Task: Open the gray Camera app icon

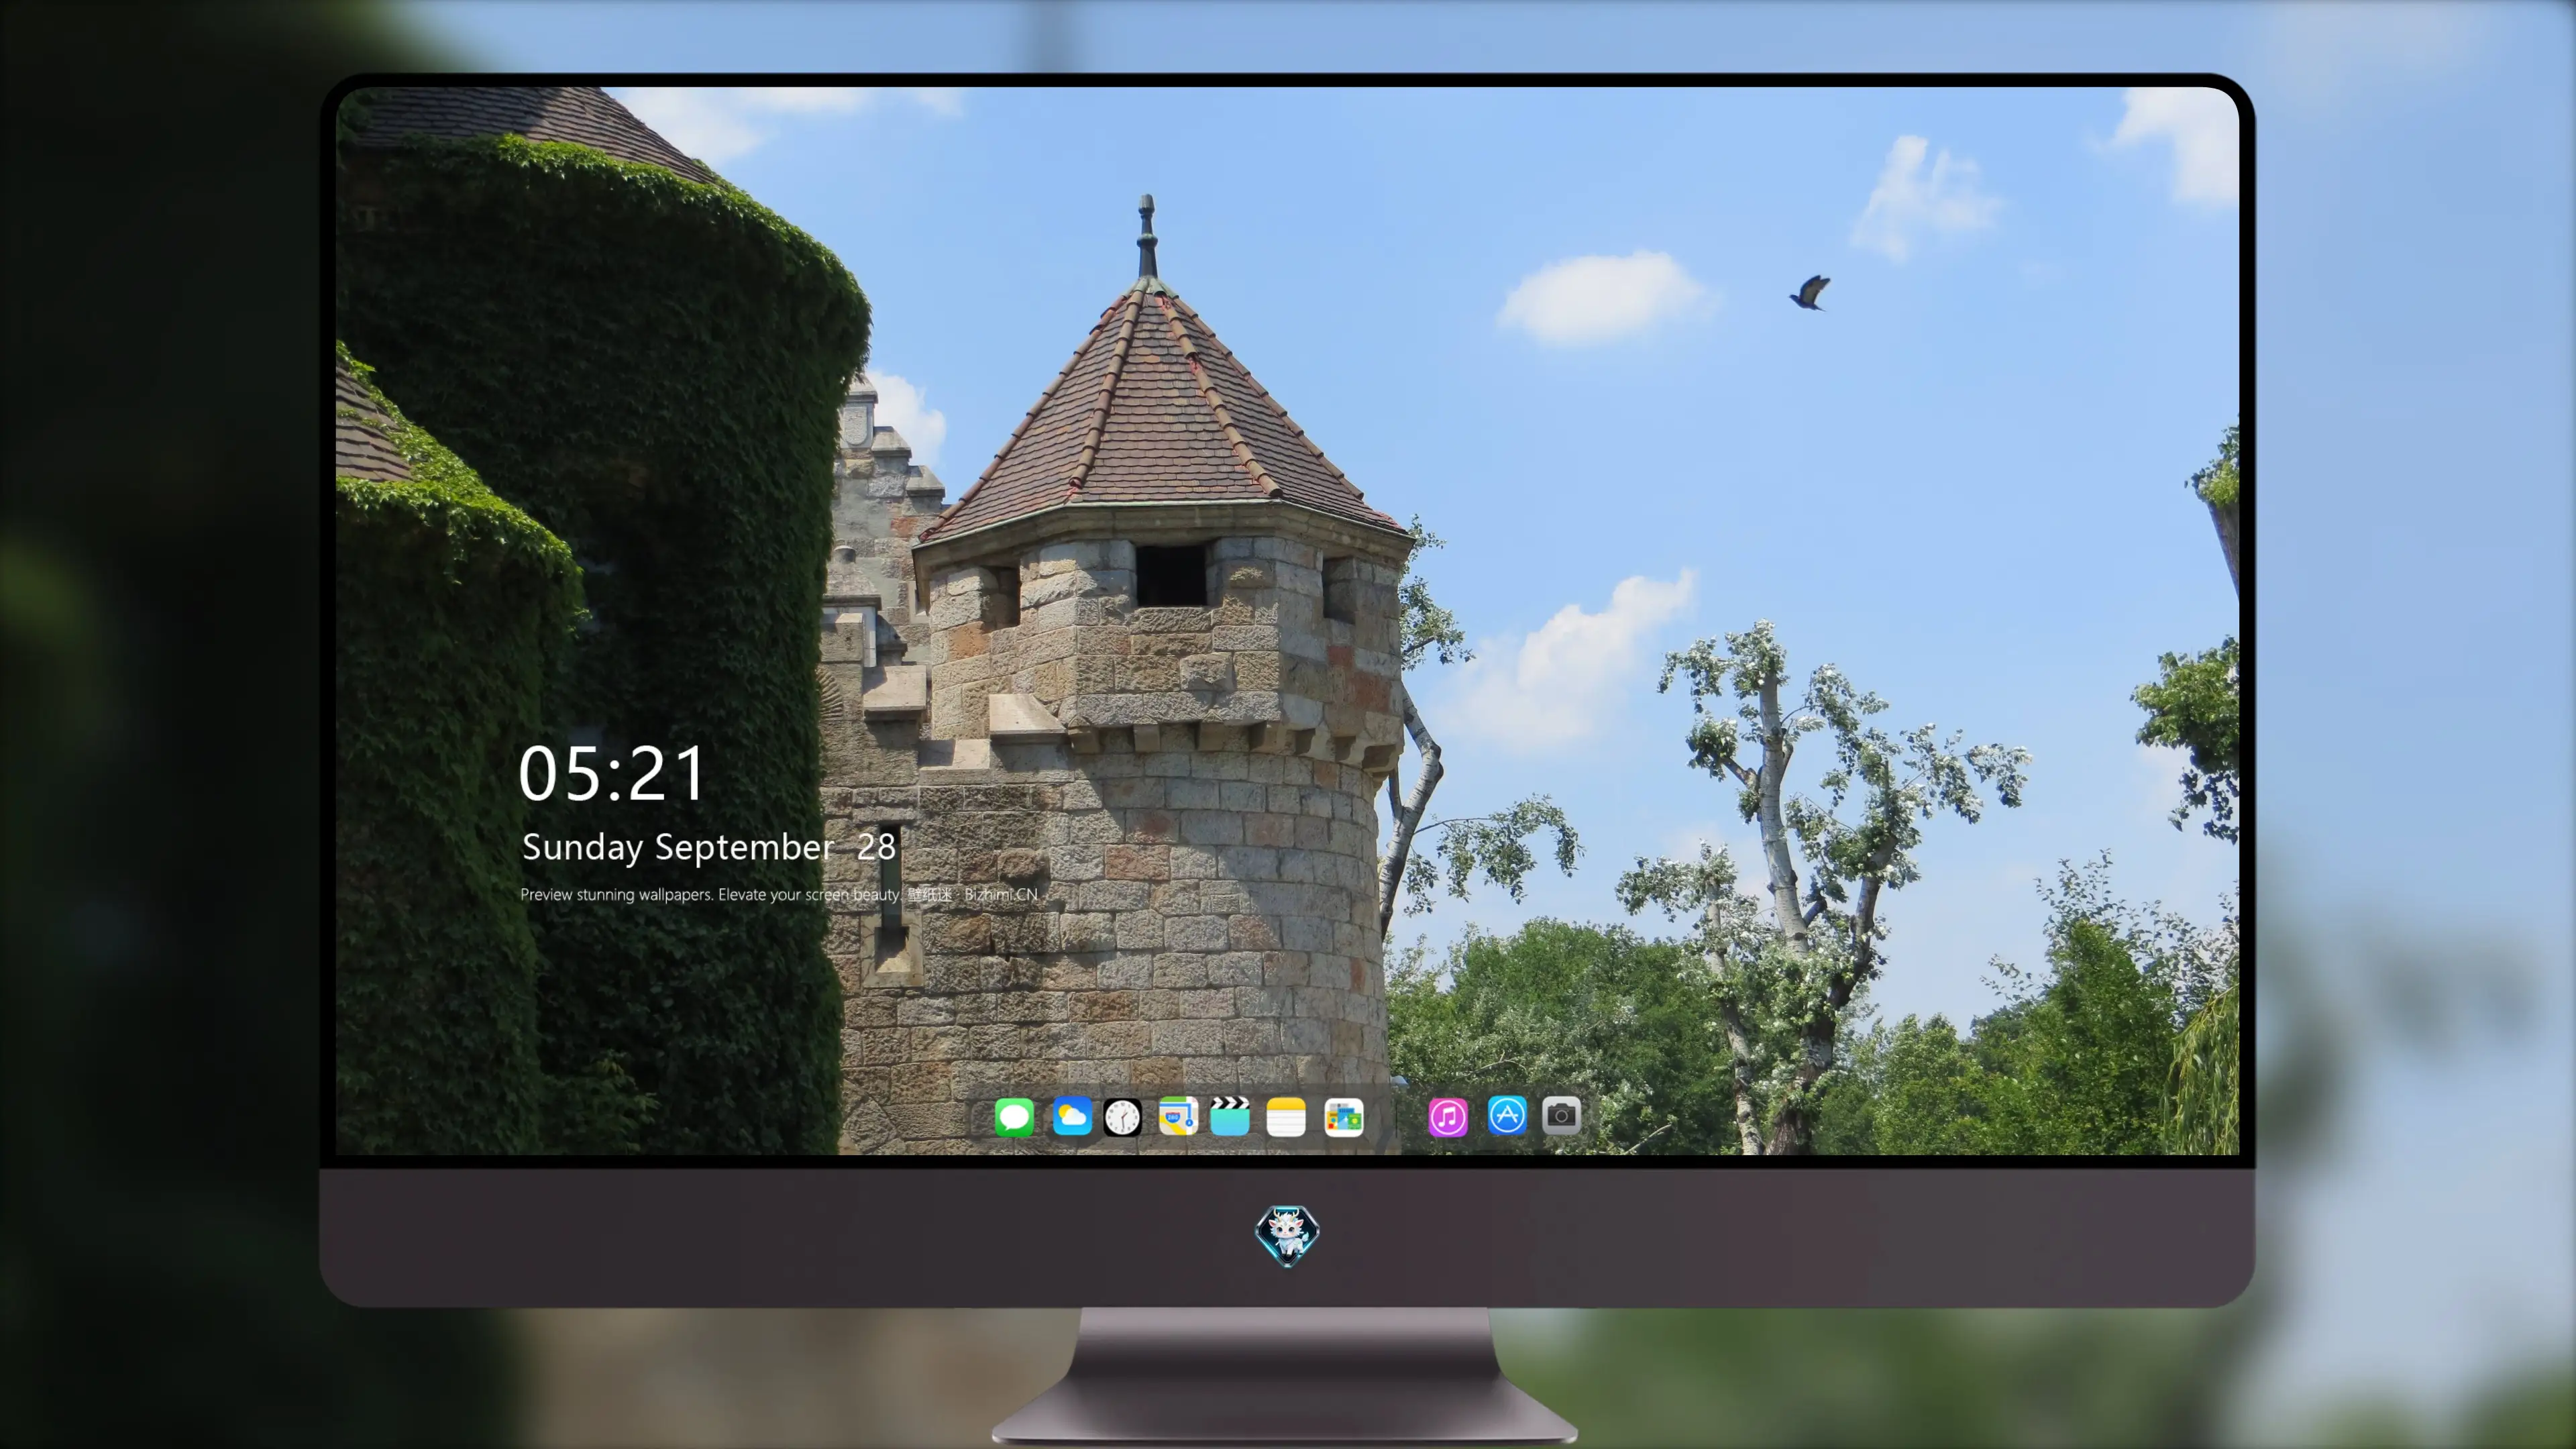Action: (x=1561, y=1115)
